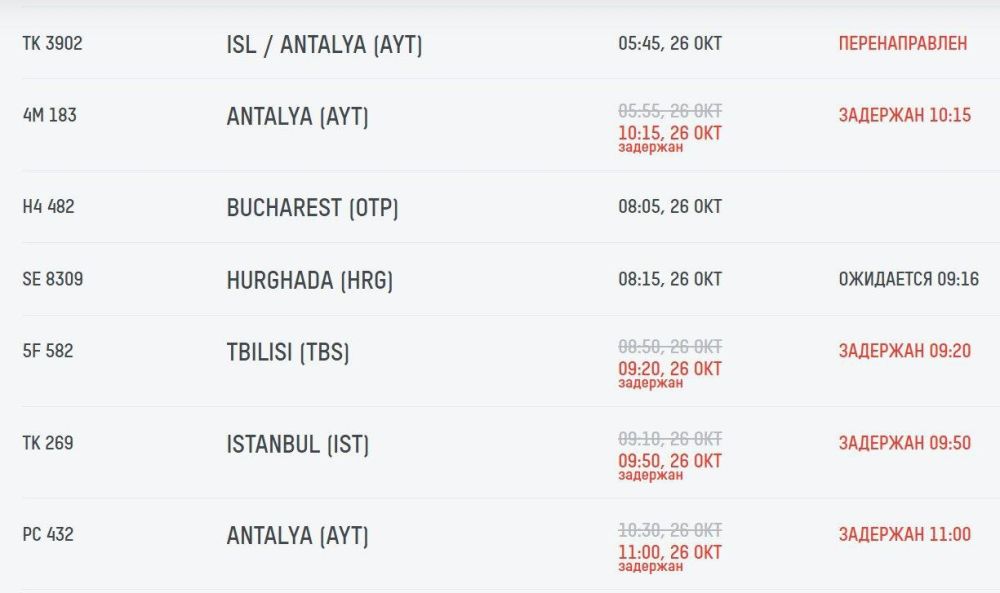Click flight number SE 8309
Viewport: 1000px width, 593px height.
point(53,279)
